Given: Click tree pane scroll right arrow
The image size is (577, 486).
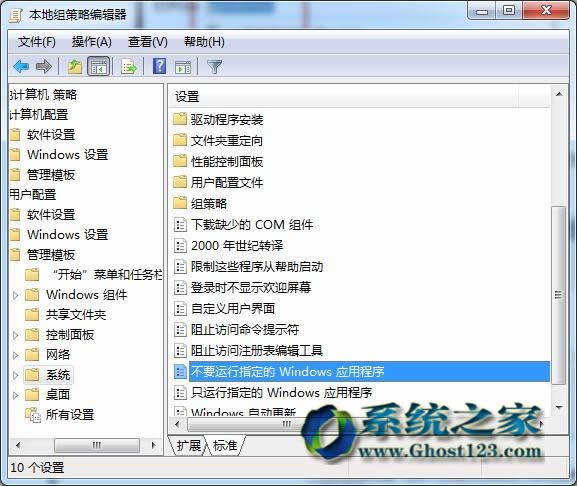Looking at the screenshot, I should pos(154,445).
